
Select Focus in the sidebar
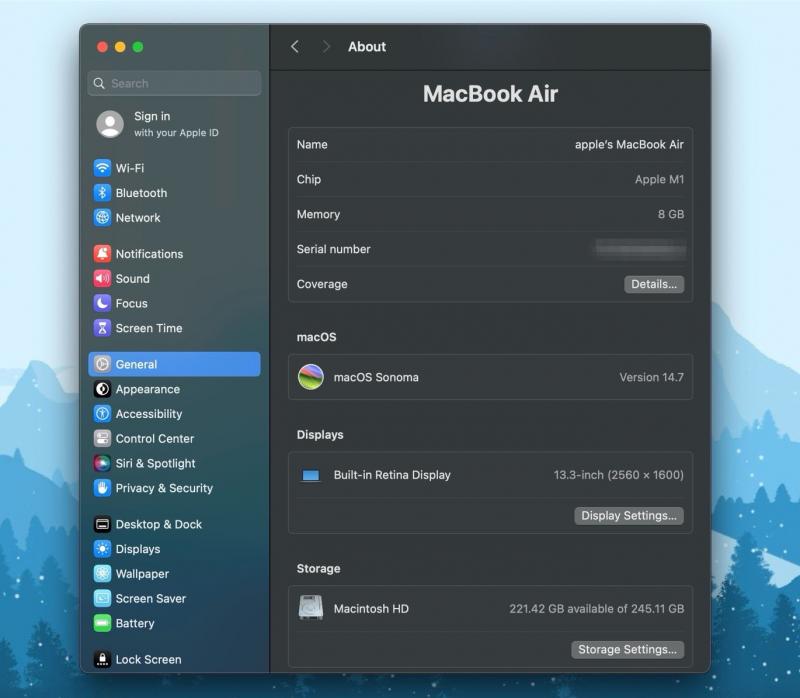coord(132,303)
